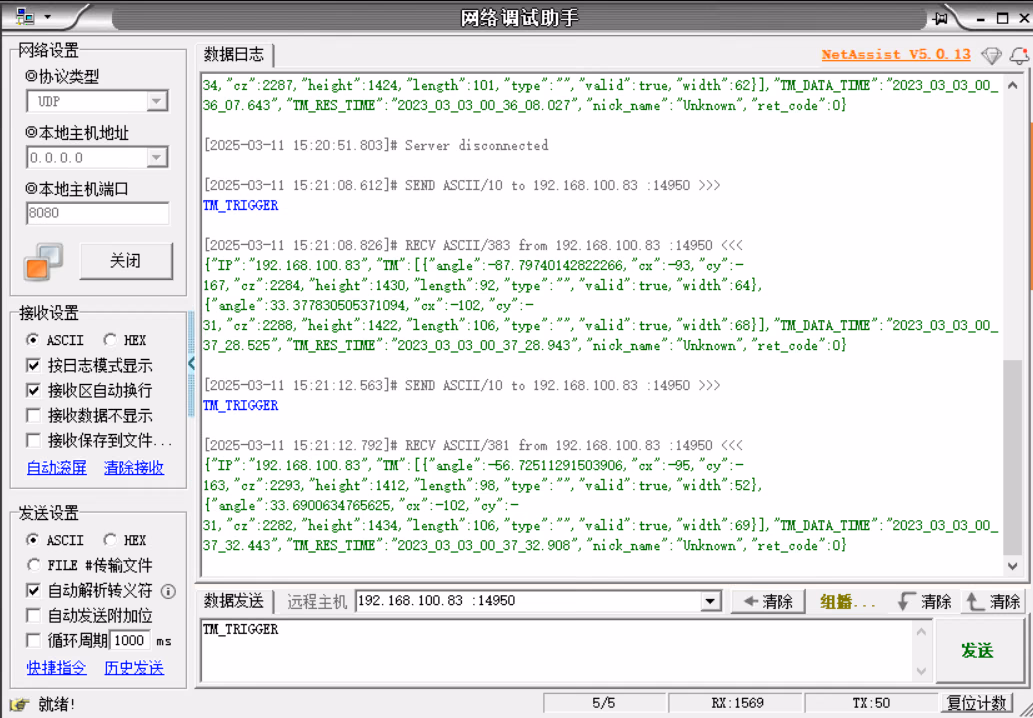1033x718 pixels.
Task: Click the Server disconnected log line
Action: coord(376,145)
